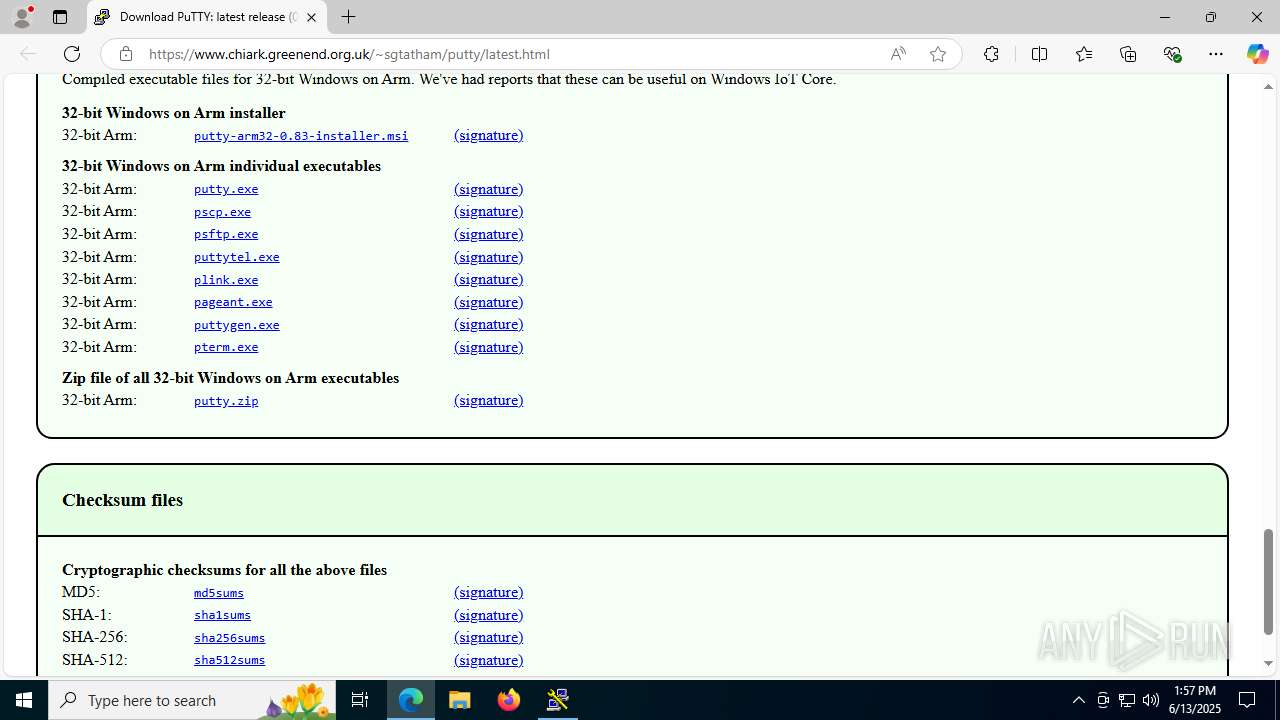Image resolution: width=1280 pixels, height=720 pixels.
Task: Open the network tray icon
Action: [x=1127, y=700]
